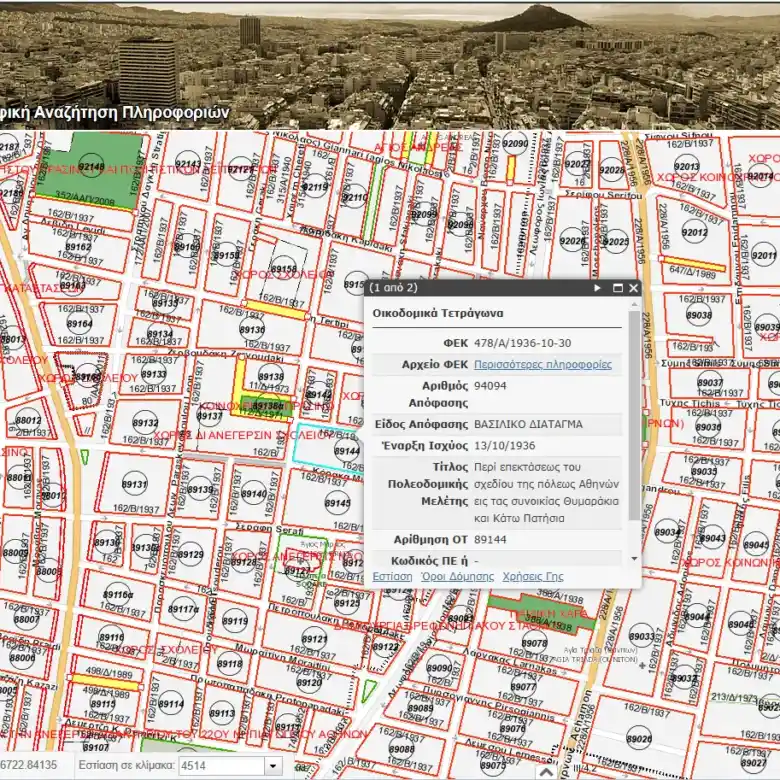Show the next feature in popup
780x780 pixels.
(x=597, y=288)
